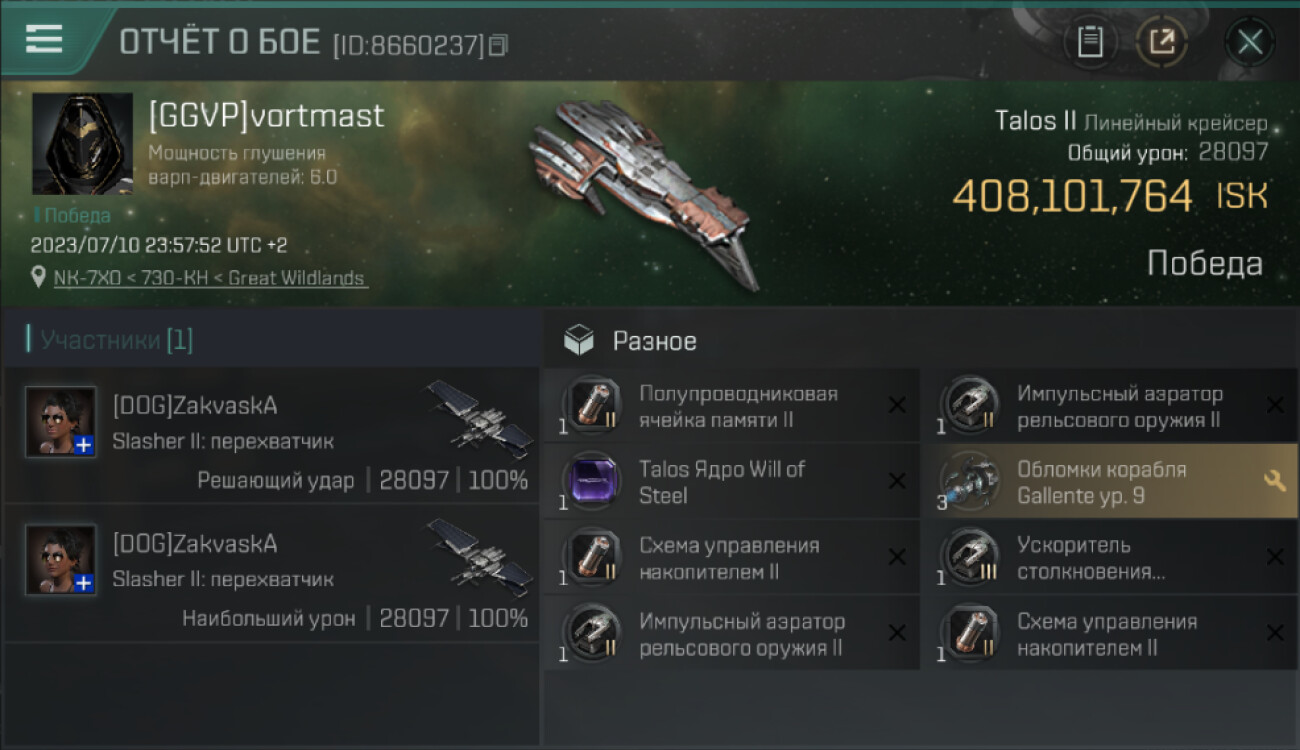
Task: Copy the battle report ID icon
Action: click(x=498, y=45)
